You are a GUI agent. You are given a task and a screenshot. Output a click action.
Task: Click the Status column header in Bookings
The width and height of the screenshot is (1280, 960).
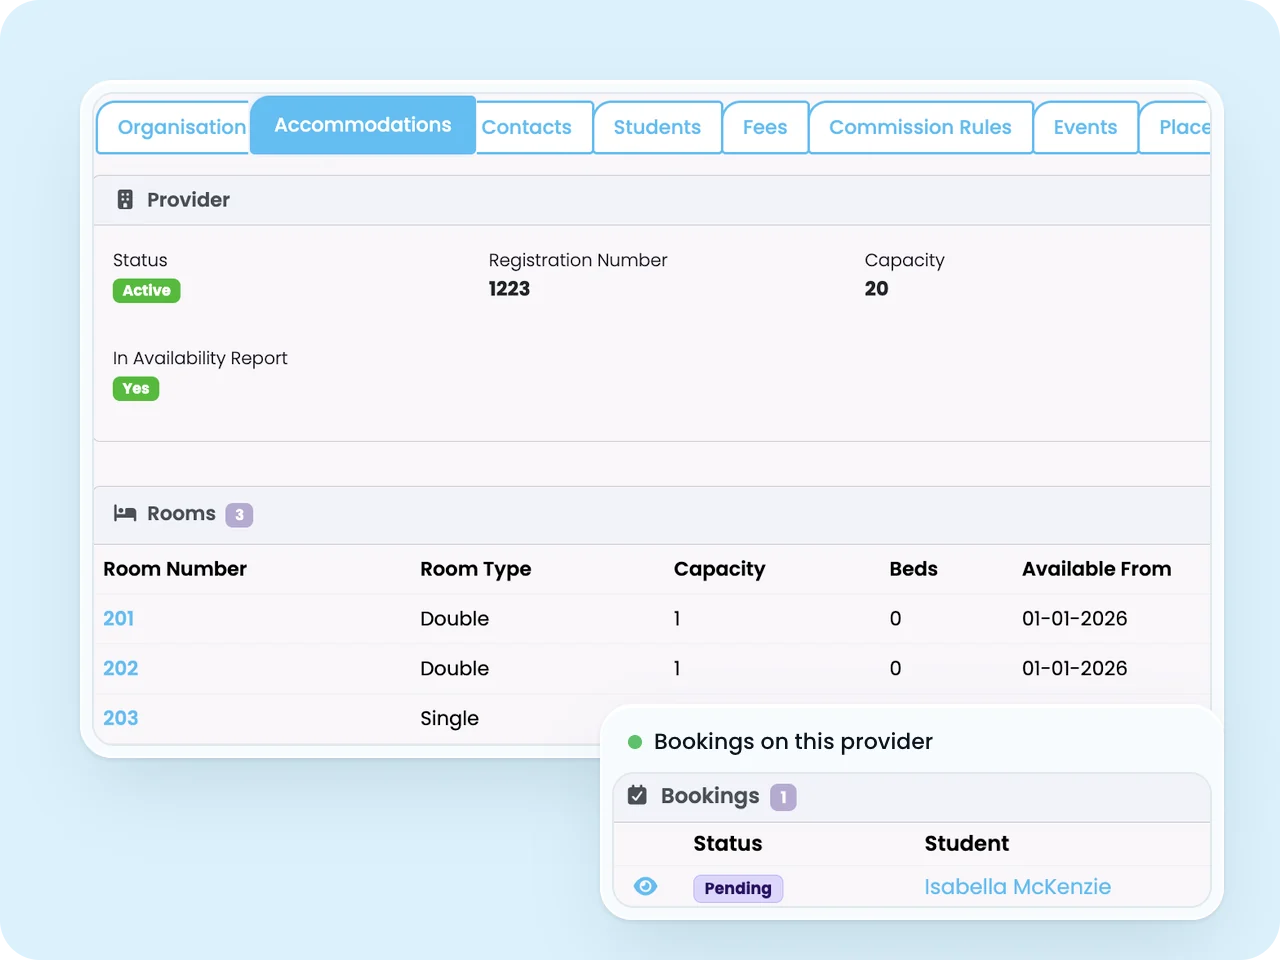(x=728, y=844)
